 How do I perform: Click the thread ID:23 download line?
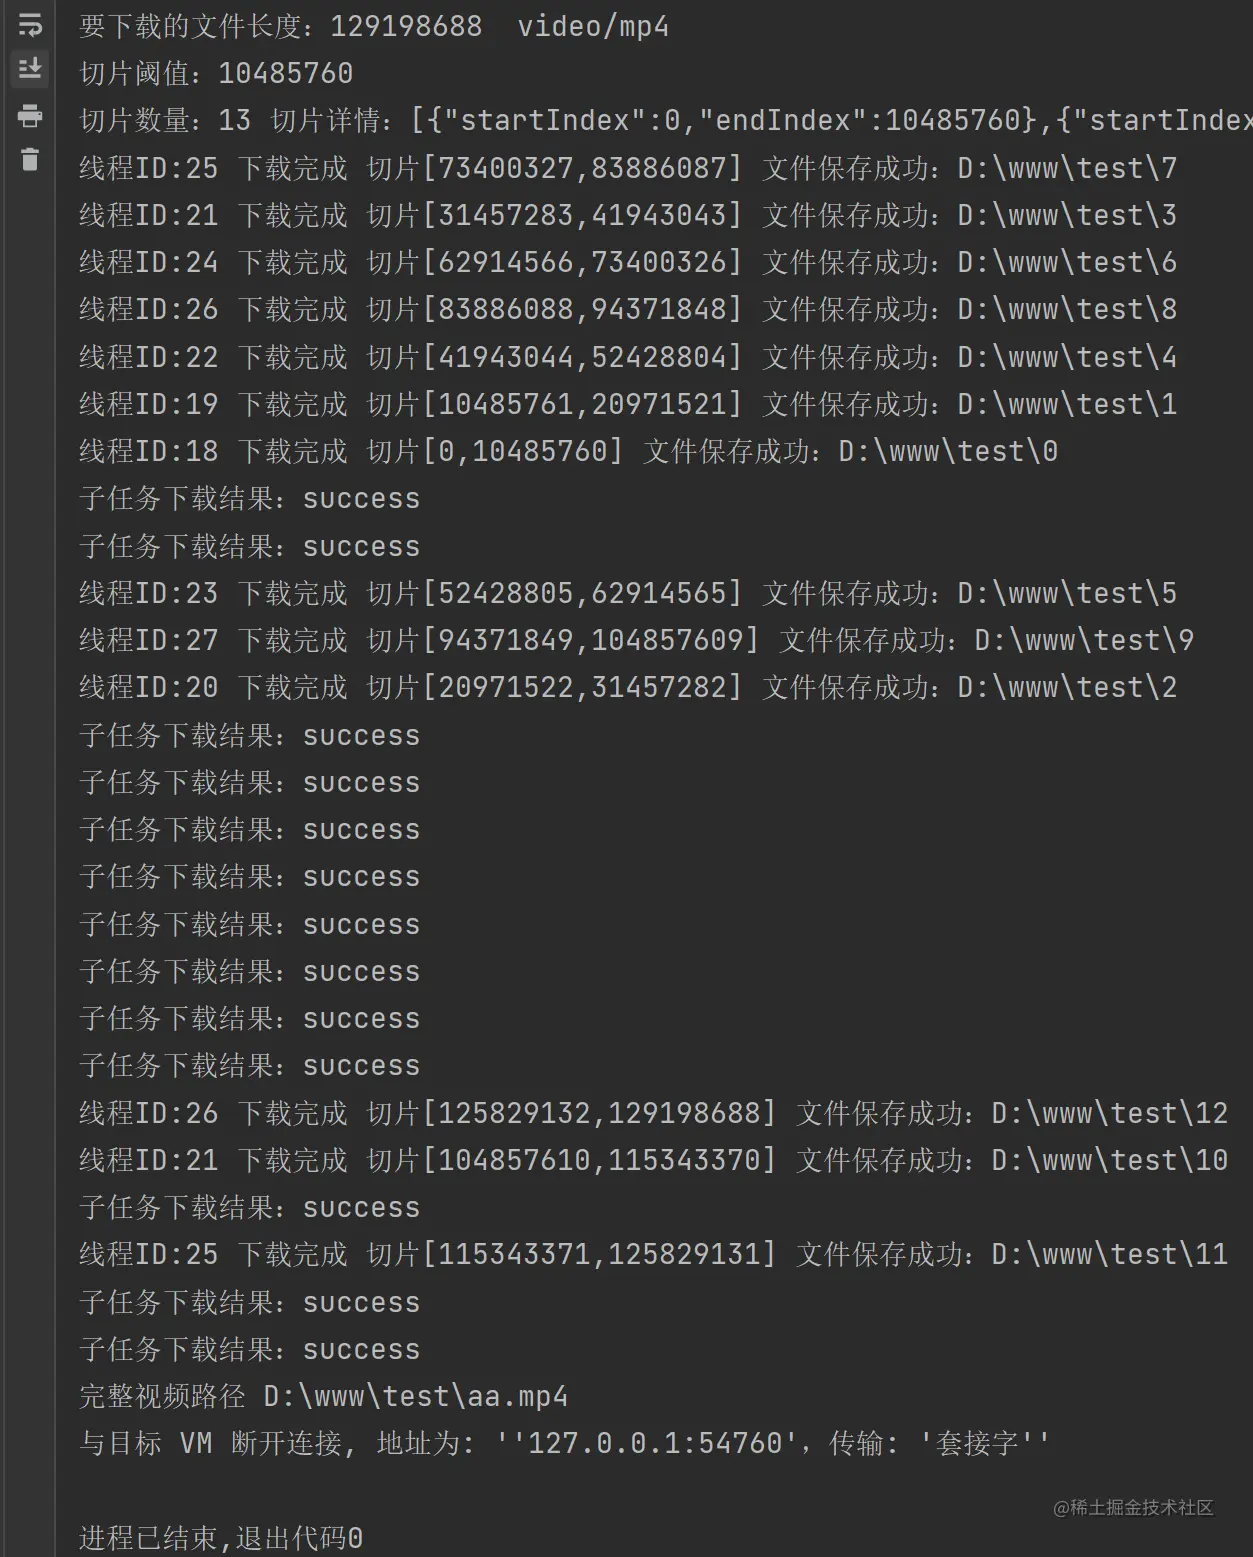(x=410, y=593)
